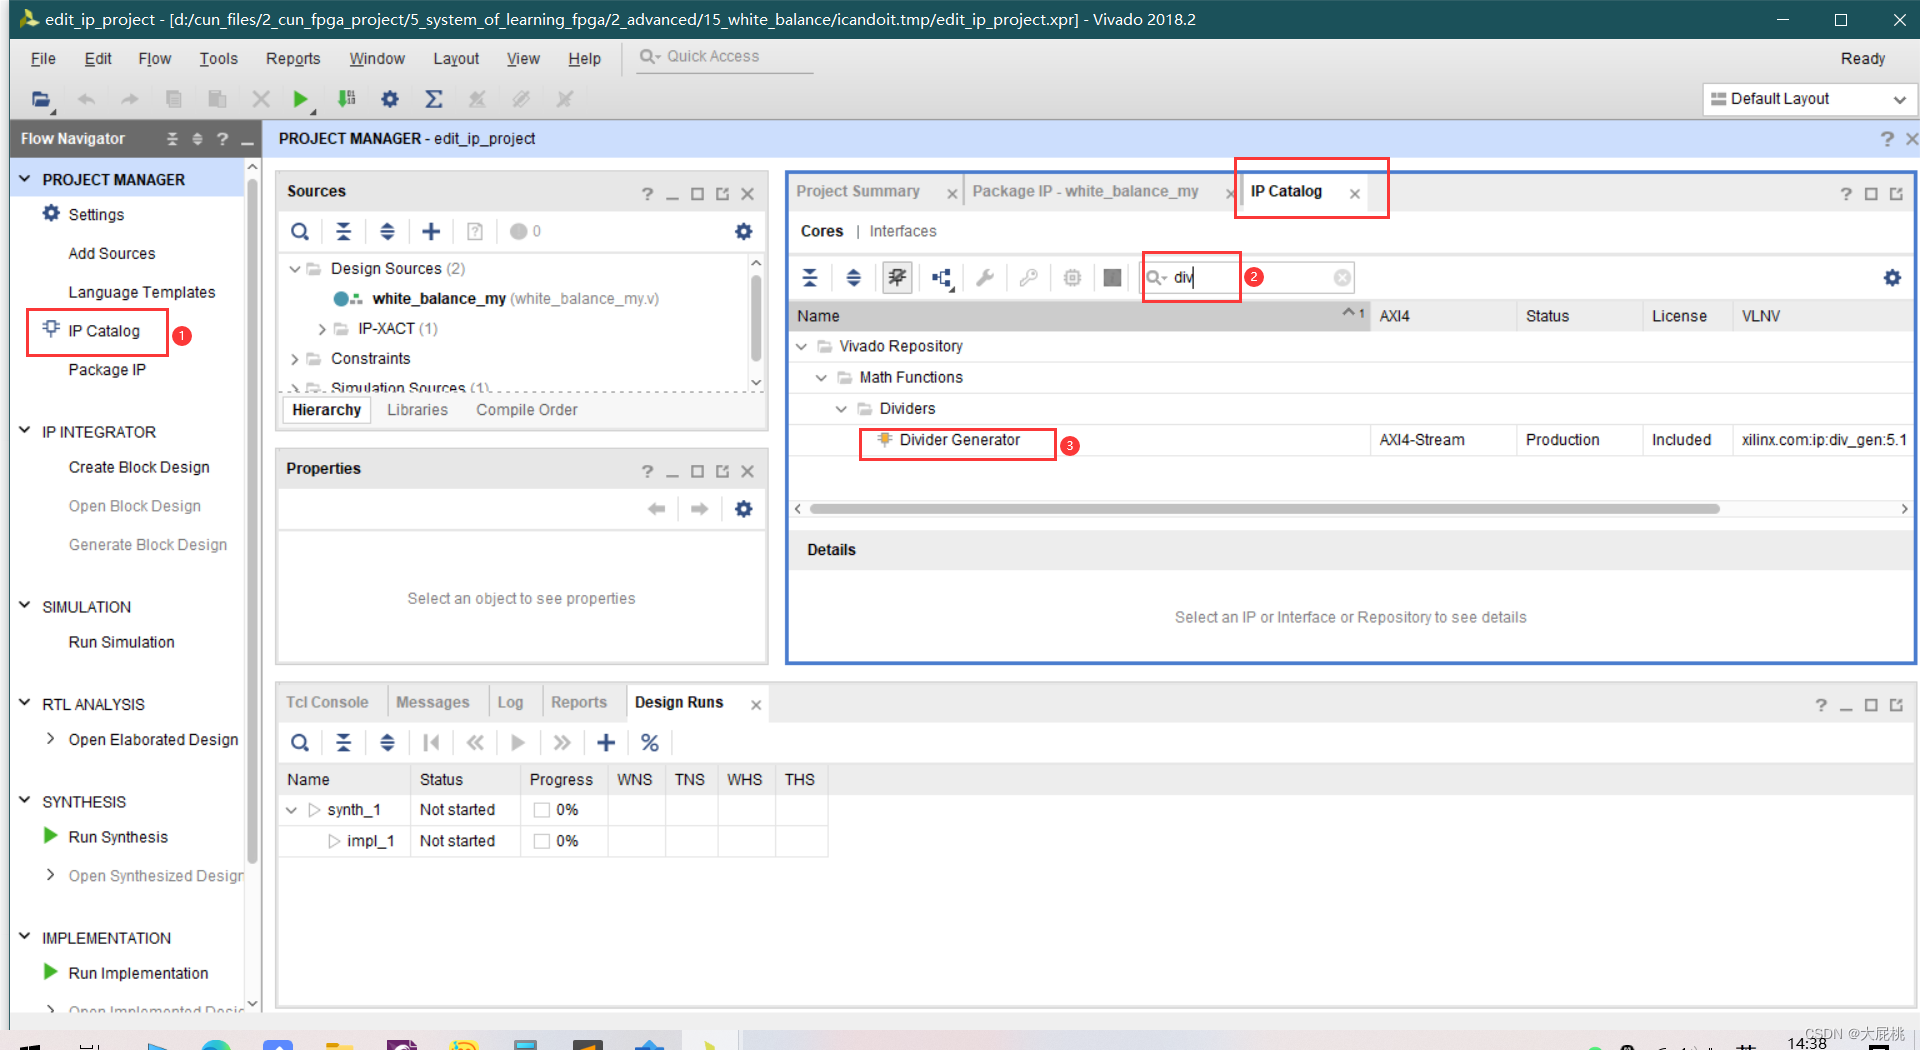
Task: Click Package IP in Flow Navigator
Action: [107, 370]
